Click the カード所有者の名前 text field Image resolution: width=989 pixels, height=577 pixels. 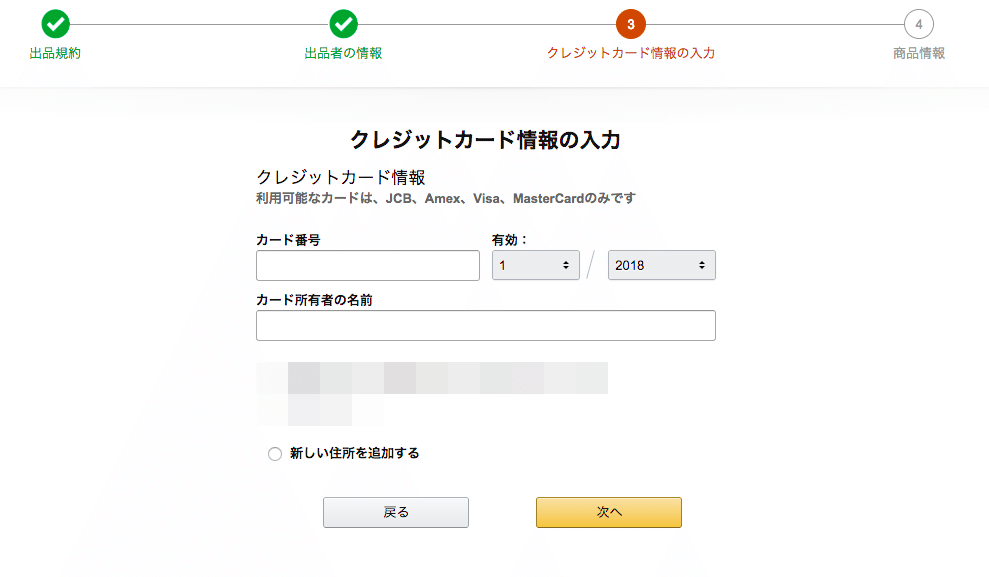coord(486,326)
